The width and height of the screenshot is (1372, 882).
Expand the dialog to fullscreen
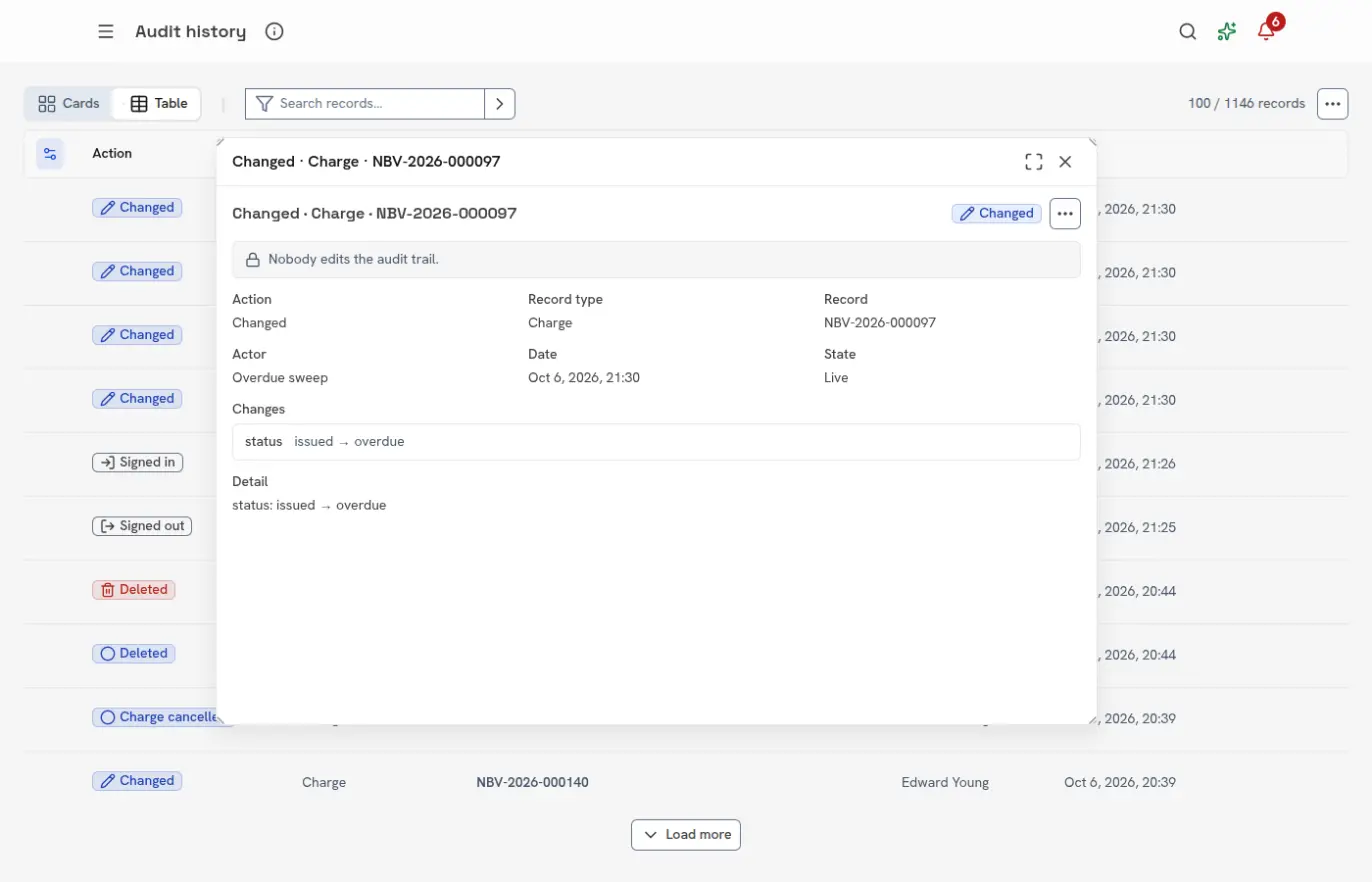click(1034, 161)
